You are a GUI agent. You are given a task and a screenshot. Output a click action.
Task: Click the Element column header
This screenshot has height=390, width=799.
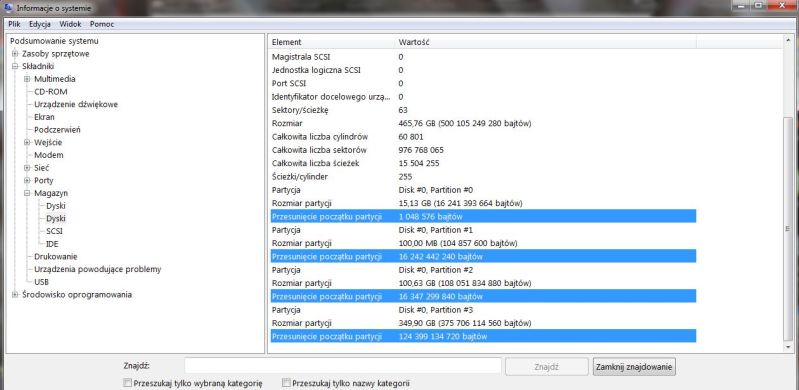(332, 42)
